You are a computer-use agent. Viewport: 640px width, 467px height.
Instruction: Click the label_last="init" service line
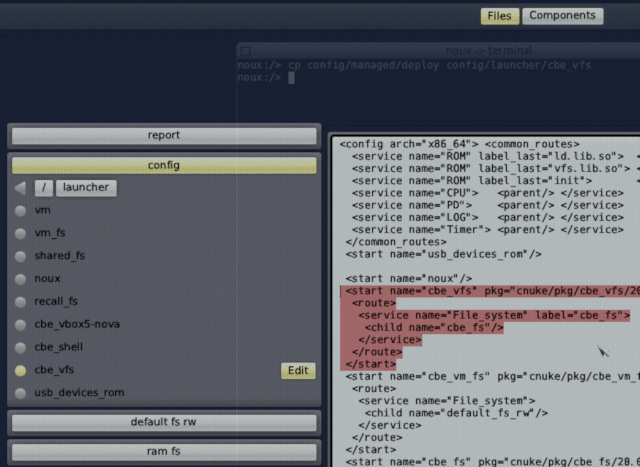(x=472, y=181)
